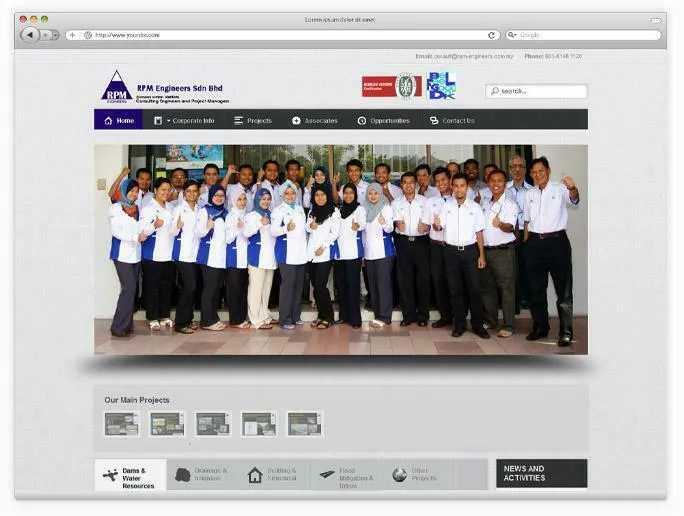This screenshot has width=684, height=516.
Task: Click the toolbar toggle pill in title bar
Action: click(656, 20)
